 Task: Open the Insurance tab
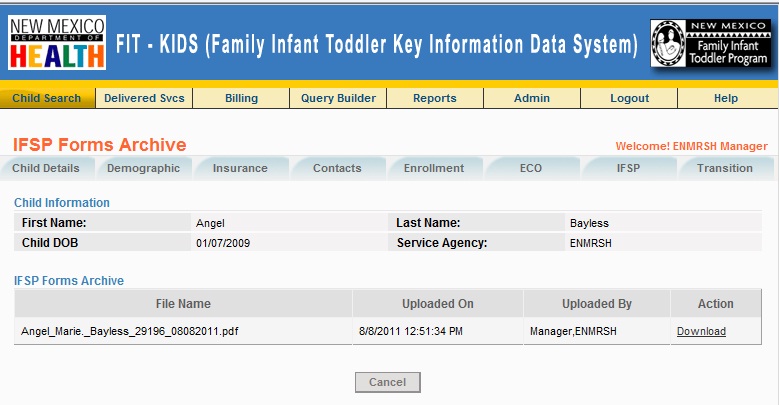coord(240,168)
